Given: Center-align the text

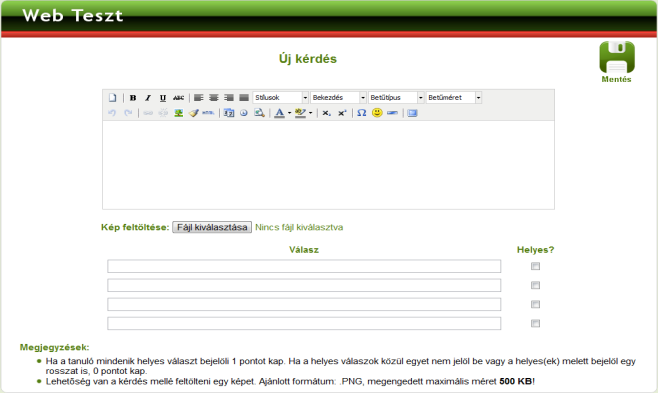Looking at the screenshot, I should pos(214,98).
